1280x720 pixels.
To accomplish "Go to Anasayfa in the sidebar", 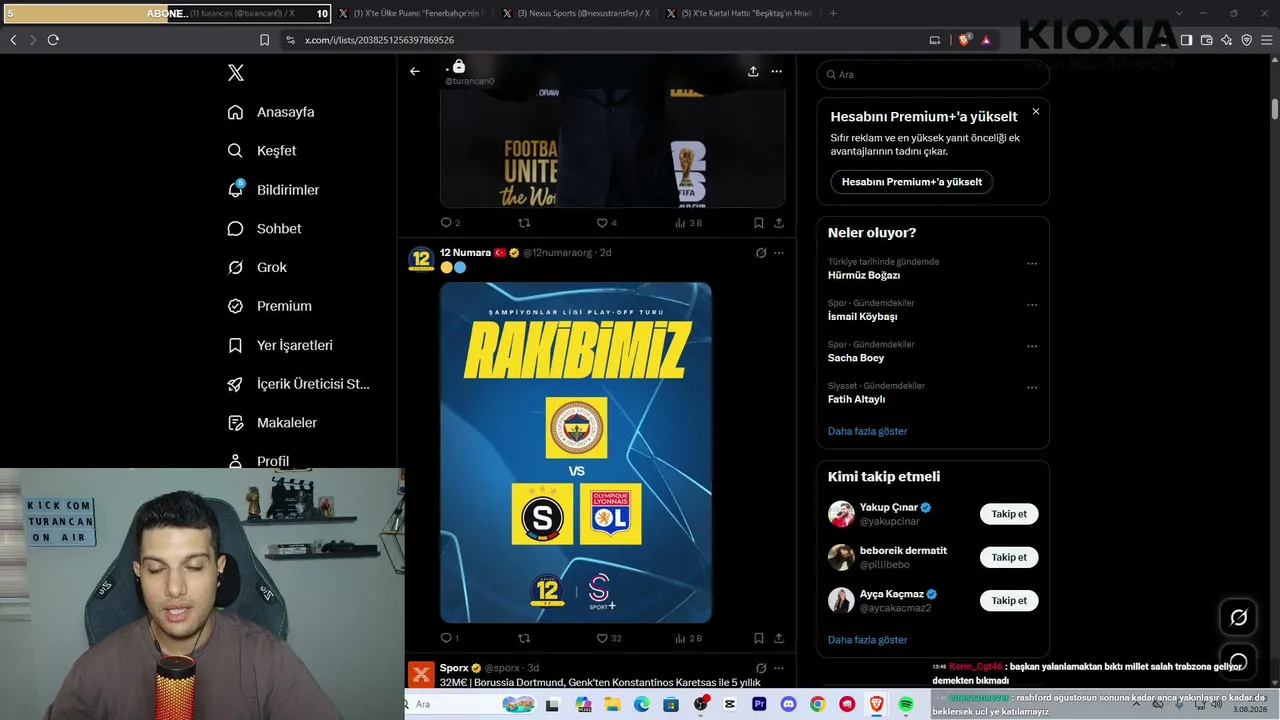I will click(x=271, y=112).
